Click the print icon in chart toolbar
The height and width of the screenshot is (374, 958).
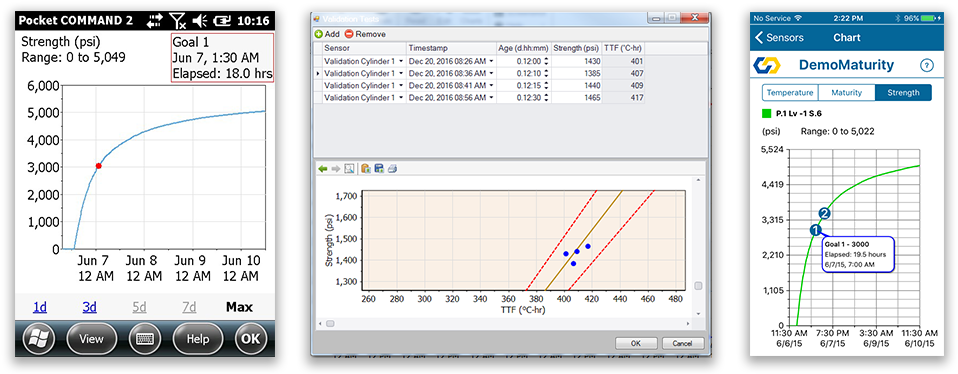pyautogui.click(x=392, y=169)
